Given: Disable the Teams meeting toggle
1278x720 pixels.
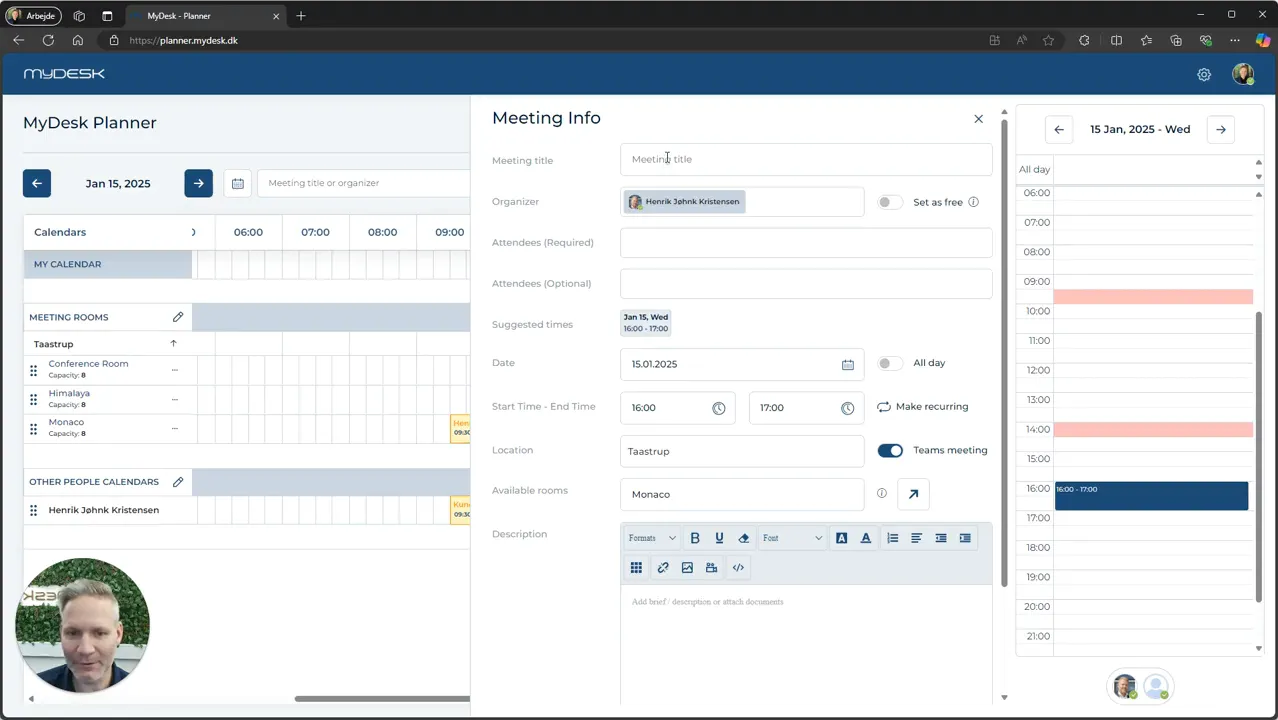Looking at the screenshot, I should pyautogui.click(x=890, y=450).
